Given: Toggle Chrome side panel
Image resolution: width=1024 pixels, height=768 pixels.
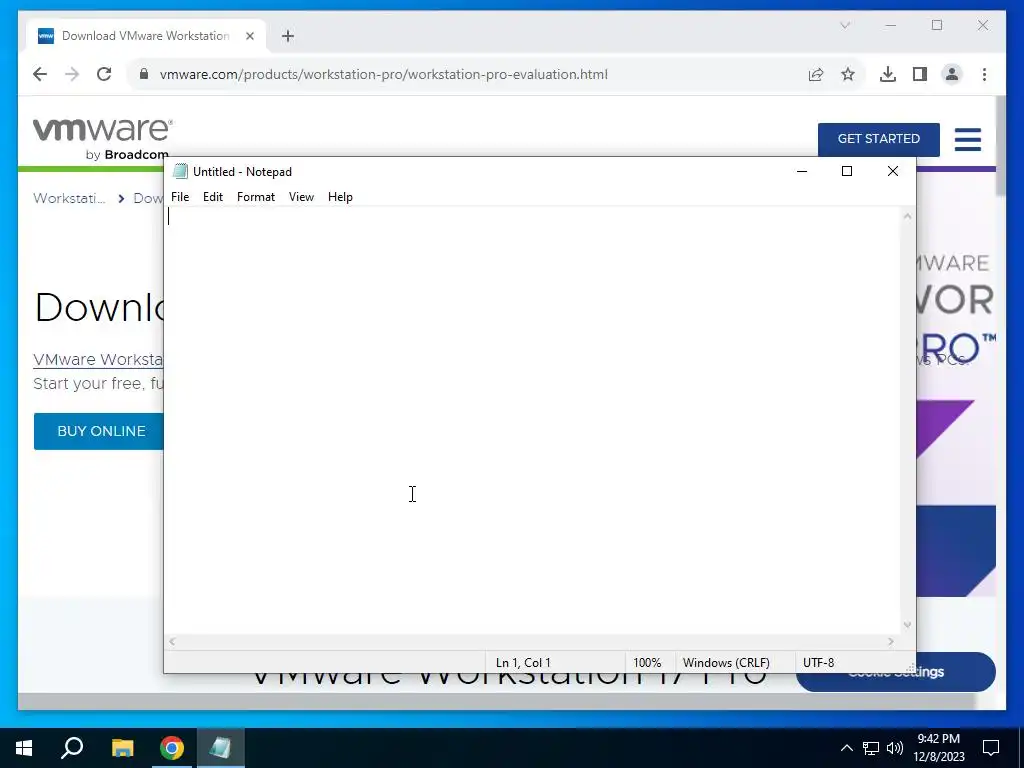Looking at the screenshot, I should [x=920, y=74].
